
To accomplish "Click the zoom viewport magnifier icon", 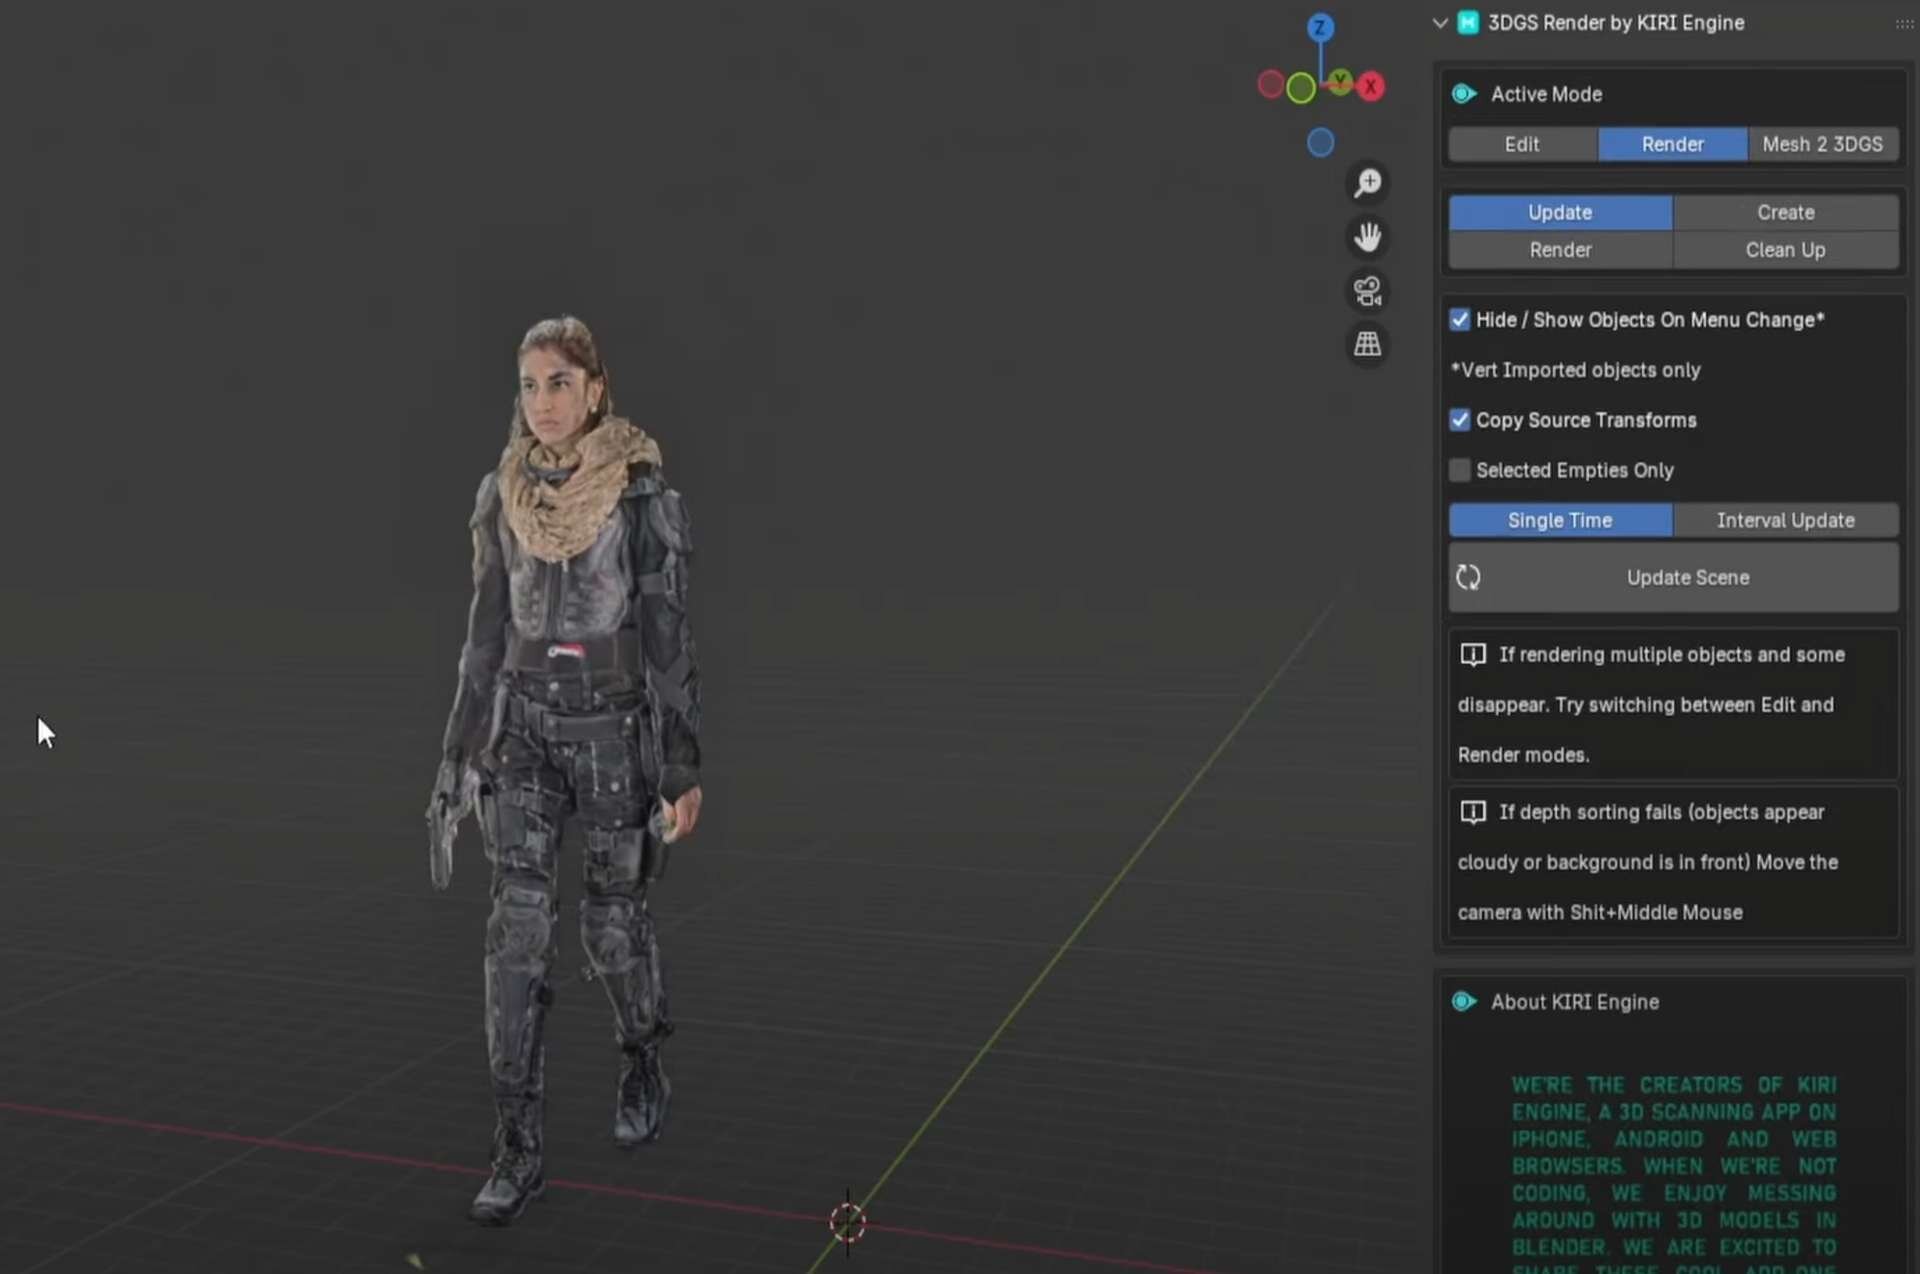I will click(x=1367, y=183).
